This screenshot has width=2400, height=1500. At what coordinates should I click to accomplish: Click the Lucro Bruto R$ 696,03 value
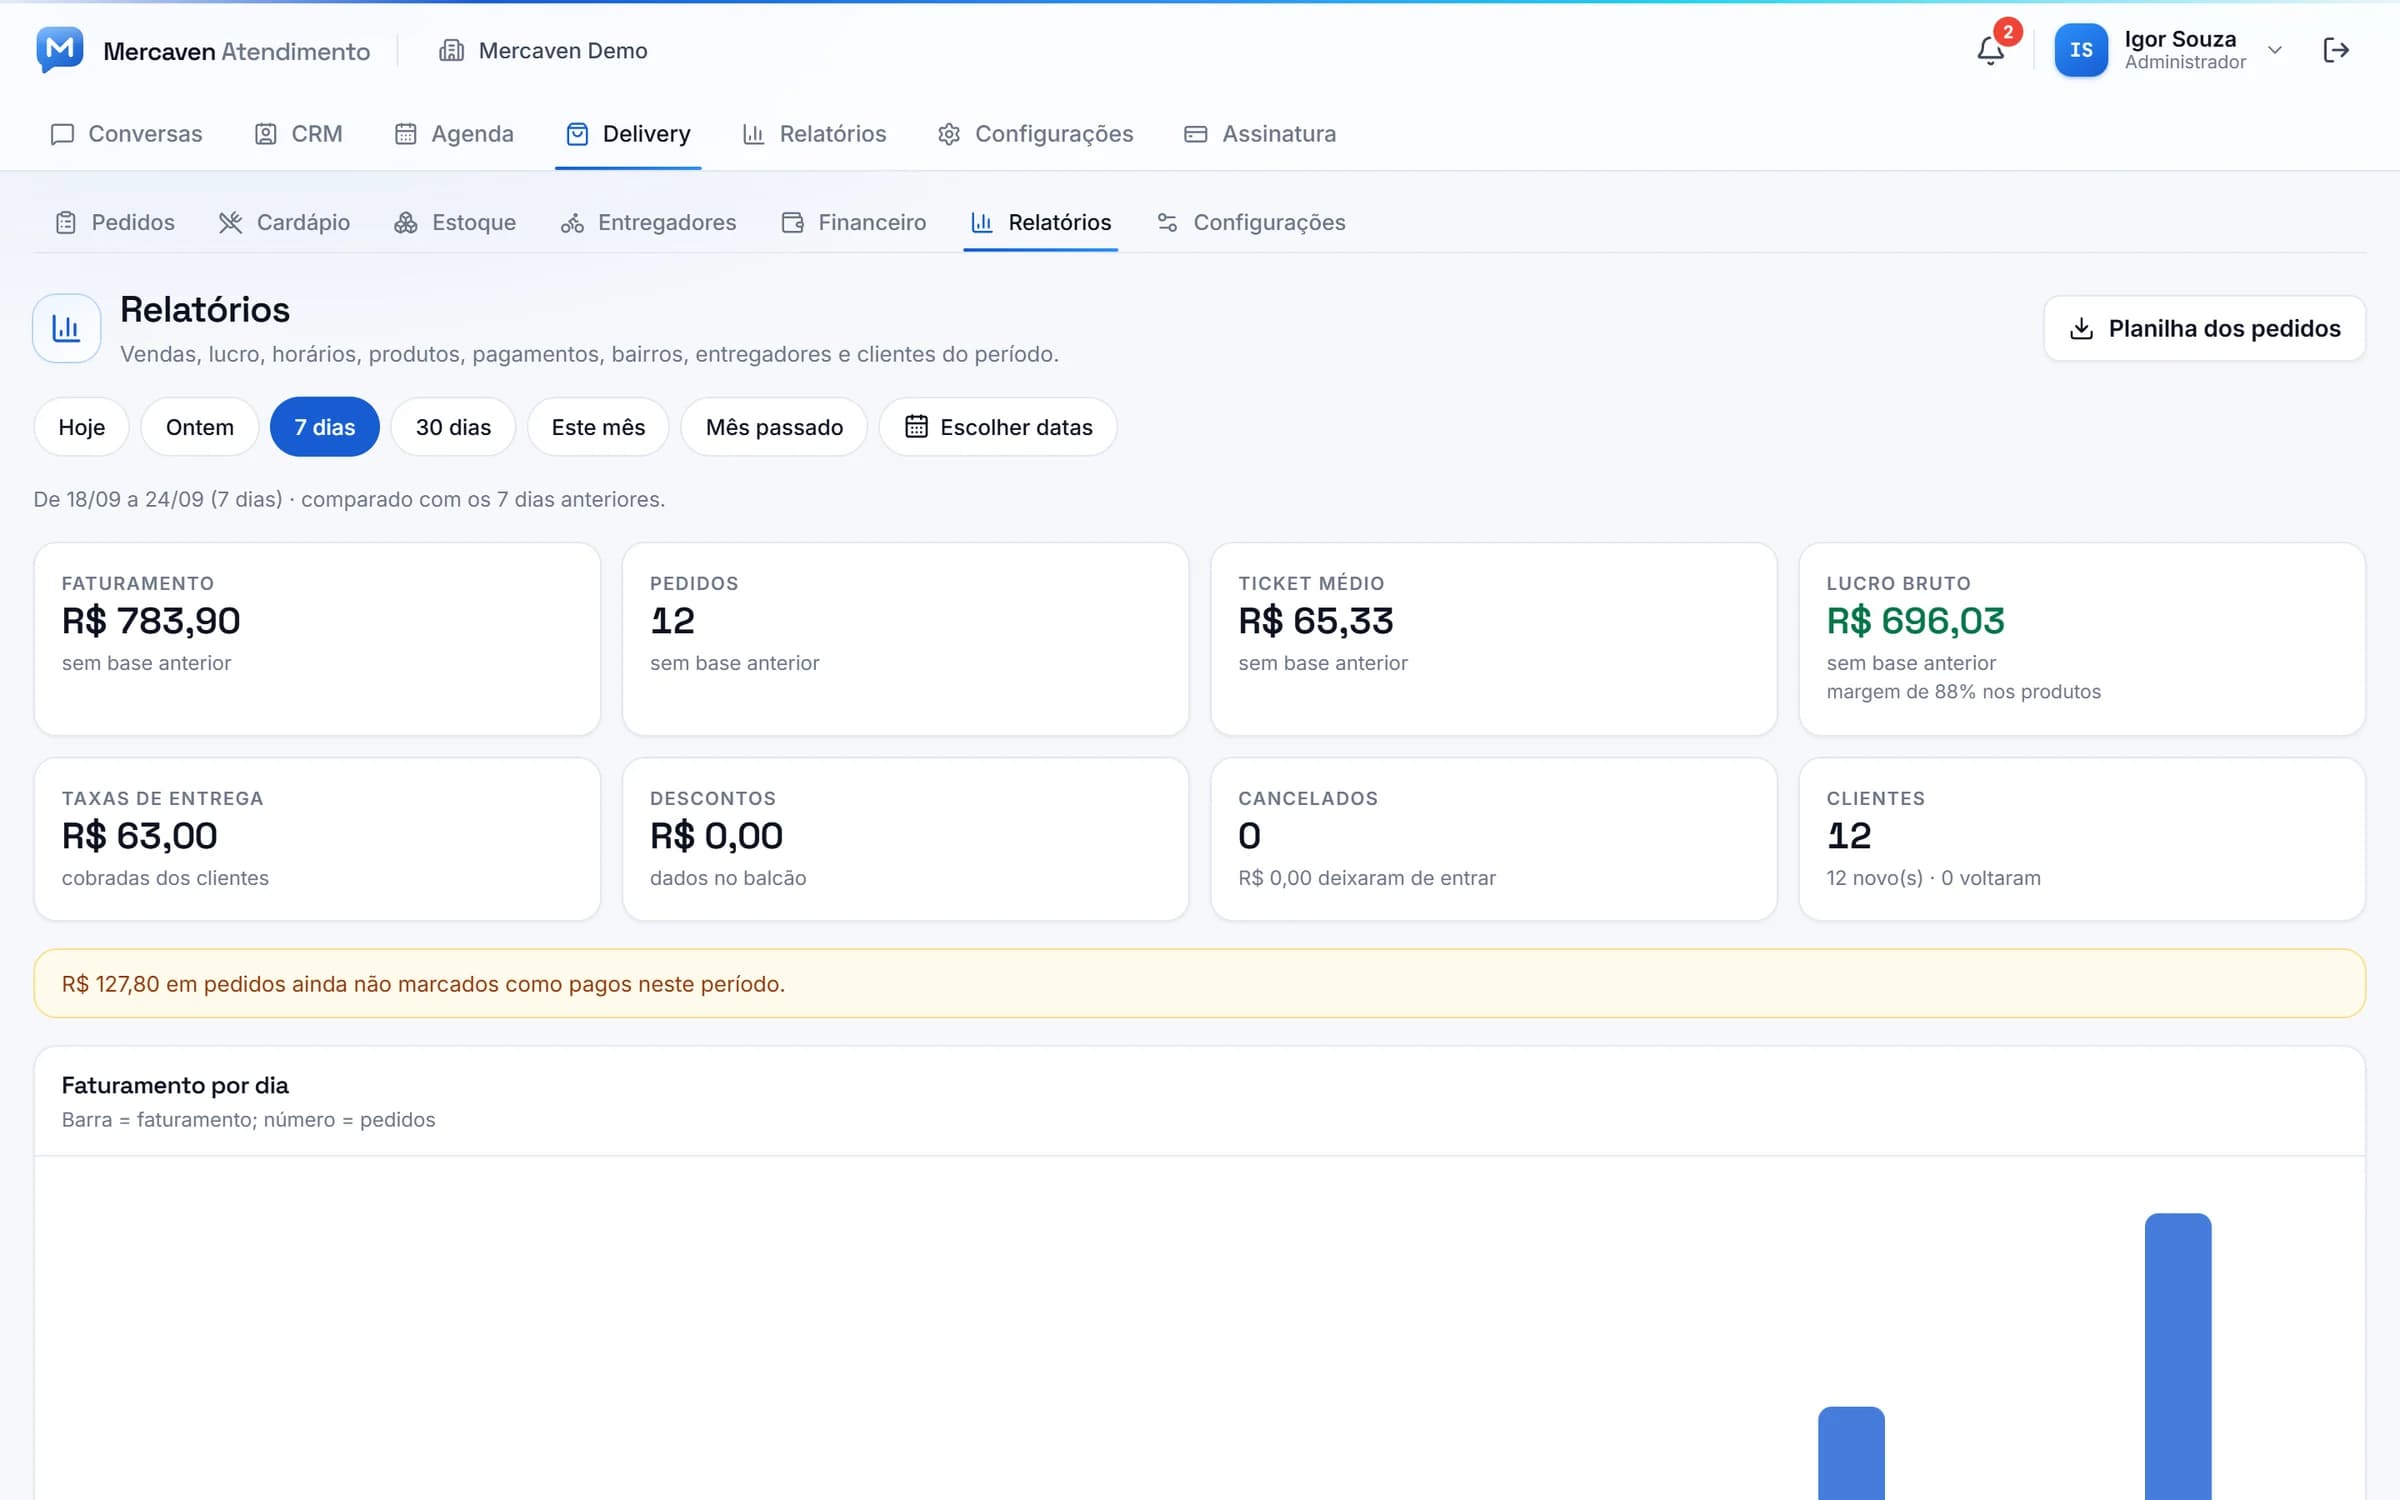tap(1915, 621)
